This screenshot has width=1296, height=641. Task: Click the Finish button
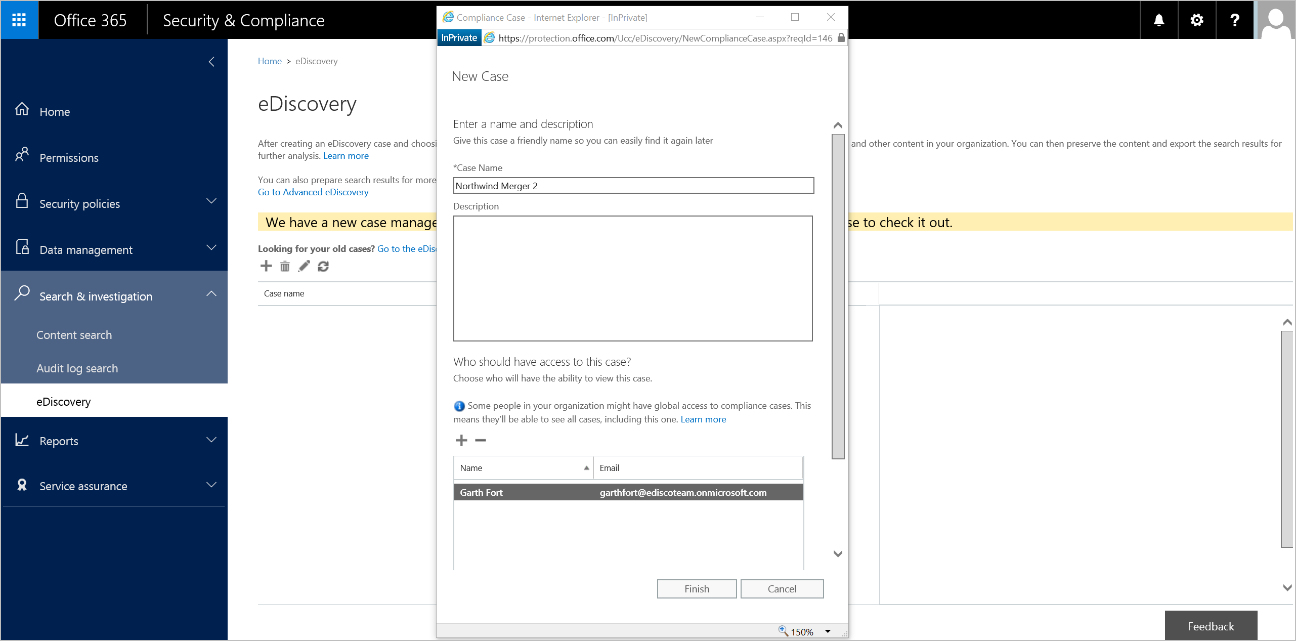(x=696, y=588)
